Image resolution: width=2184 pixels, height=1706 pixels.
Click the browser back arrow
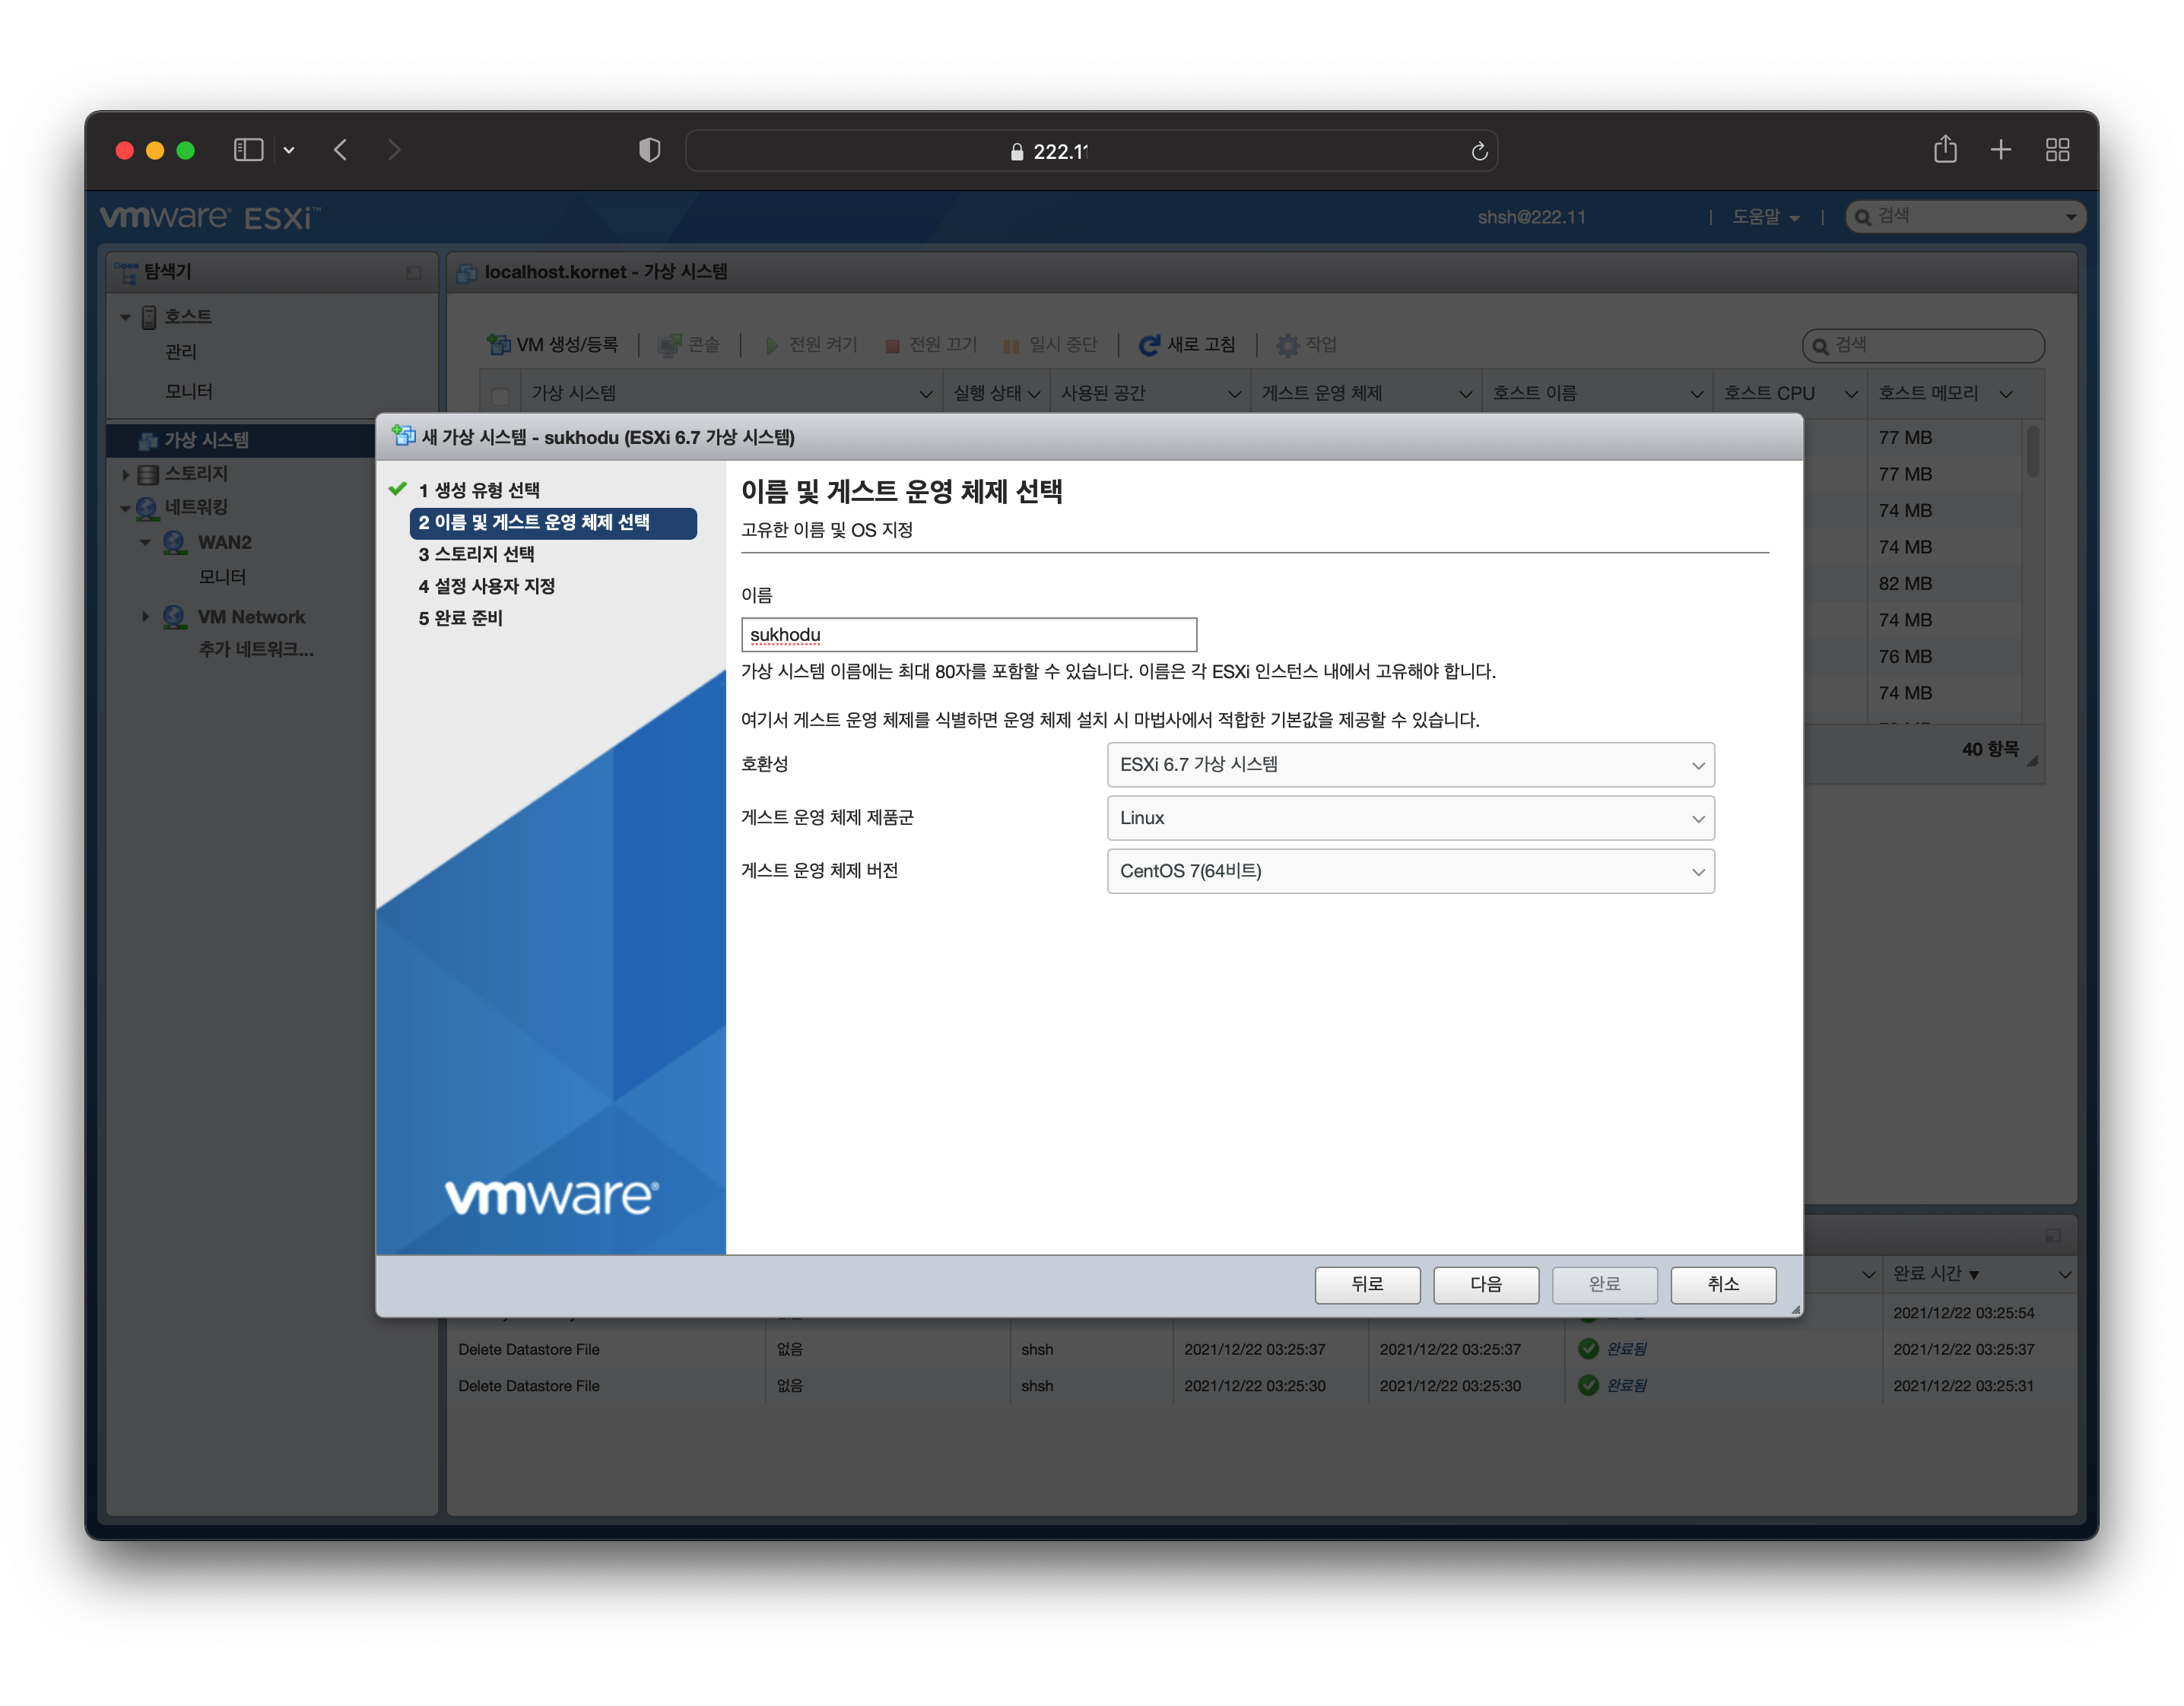point(341,150)
